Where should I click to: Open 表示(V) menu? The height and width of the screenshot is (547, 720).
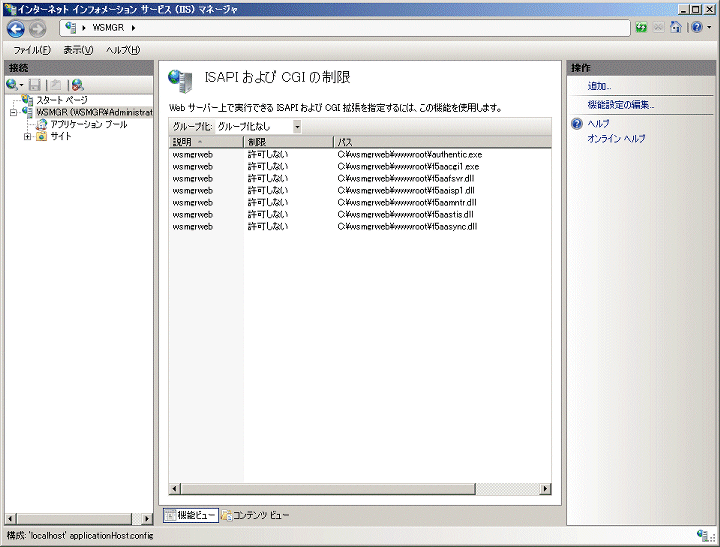point(78,50)
